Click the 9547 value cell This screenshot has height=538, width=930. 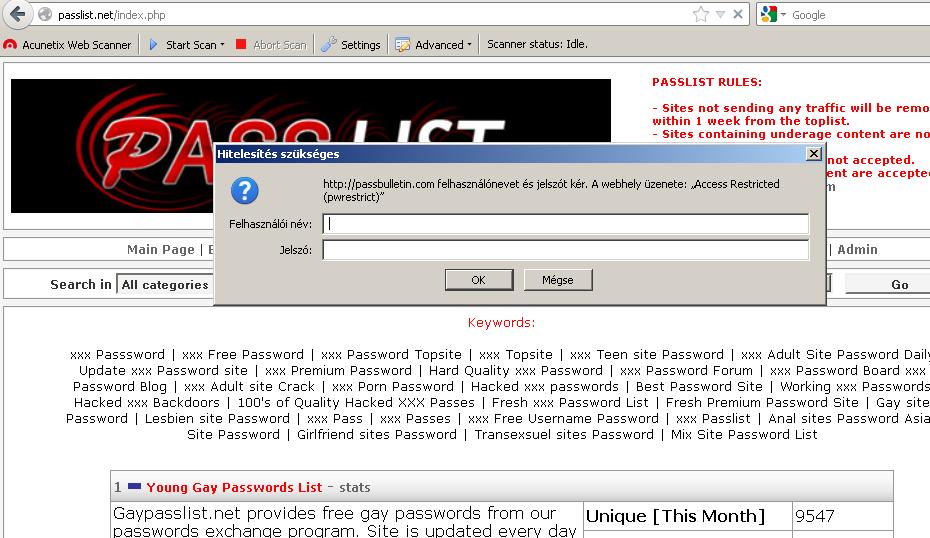point(843,516)
